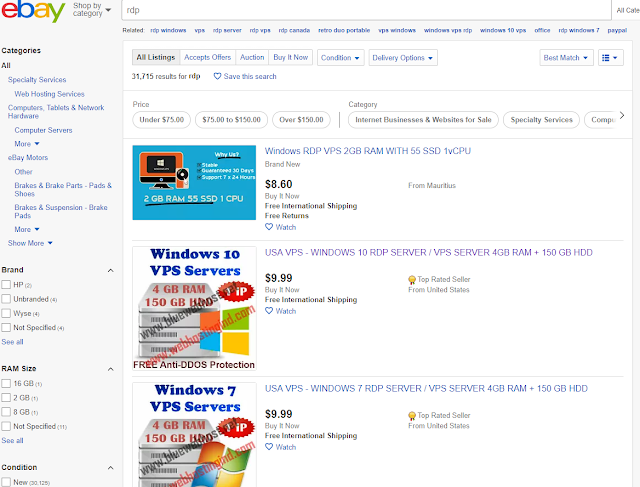640x487 pixels.
Task: Click the Windows 7 VPS Servers thumbnail
Action: (x=194, y=435)
